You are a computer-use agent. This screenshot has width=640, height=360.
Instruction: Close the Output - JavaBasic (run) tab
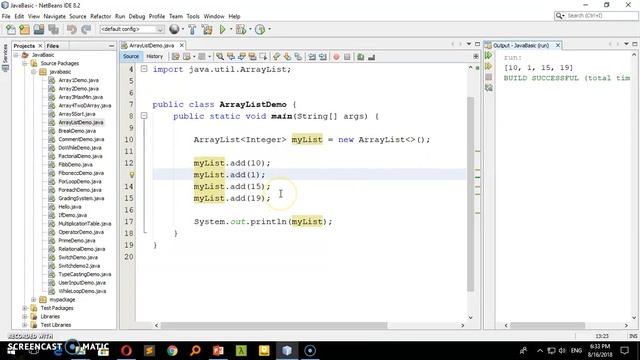[558, 45]
